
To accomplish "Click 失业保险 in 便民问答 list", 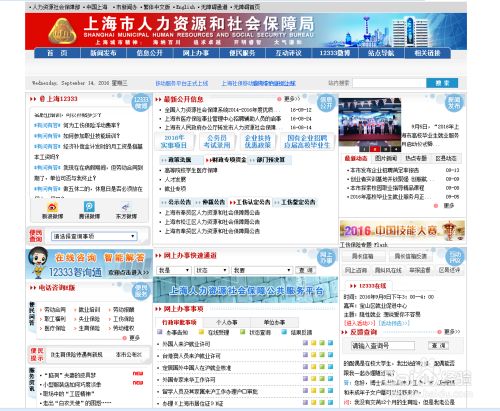I will 89,319.
